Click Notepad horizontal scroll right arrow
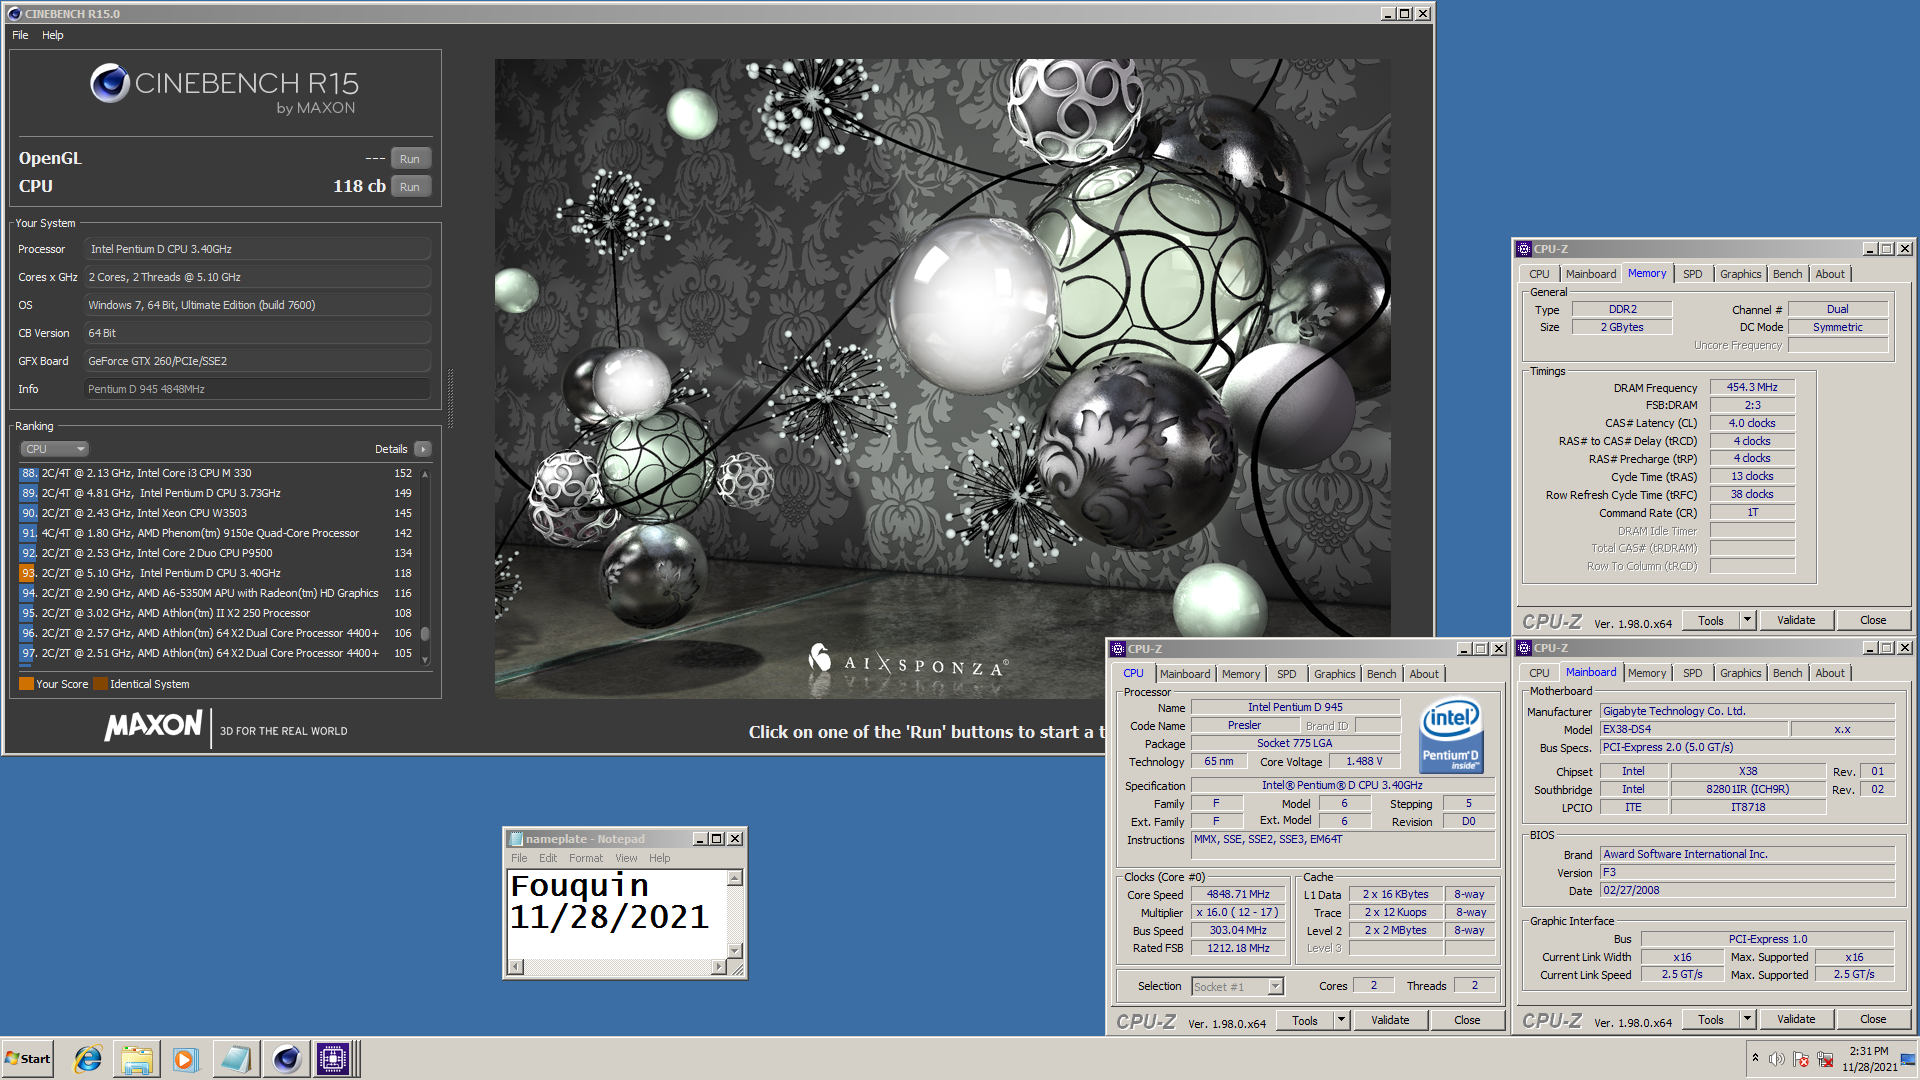This screenshot has height=1080, width=1920. (719, 966)
